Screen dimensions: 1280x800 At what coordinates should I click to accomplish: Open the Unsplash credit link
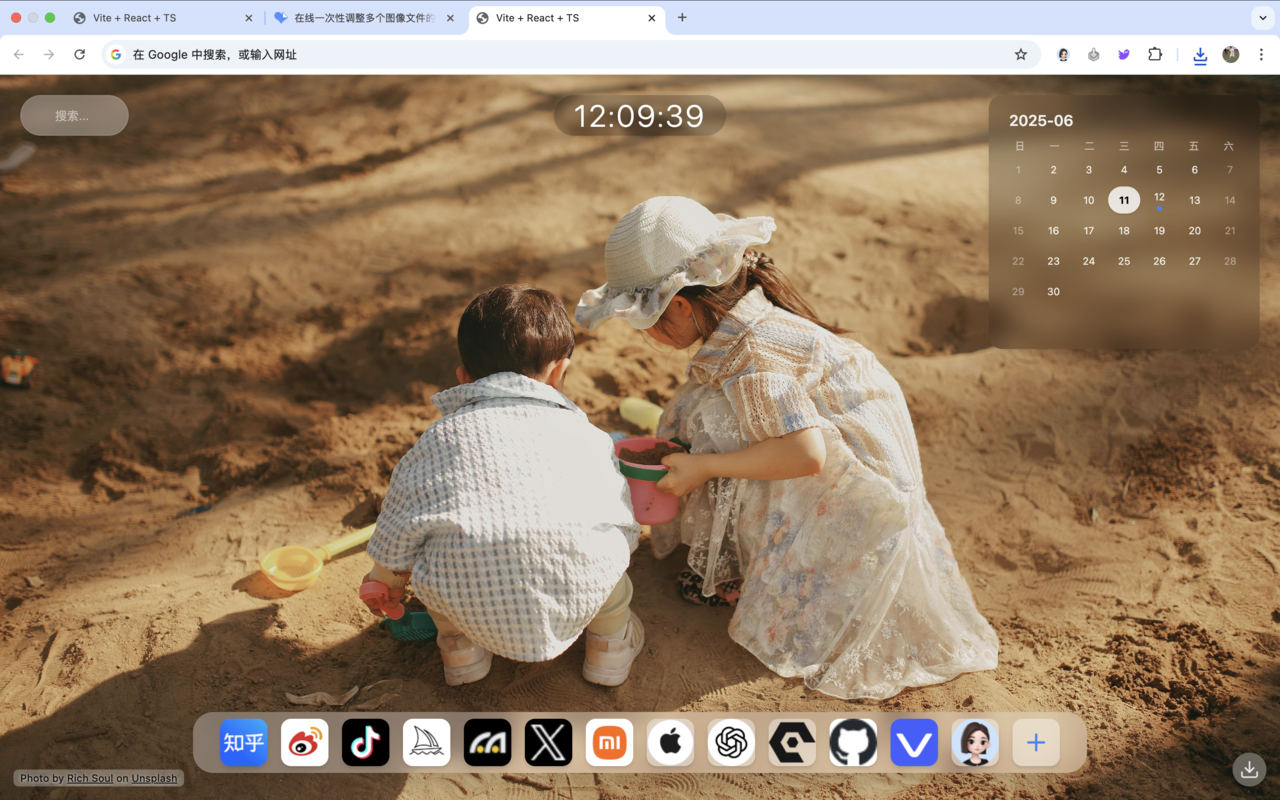pyautogui.click(x=154, y=778)
